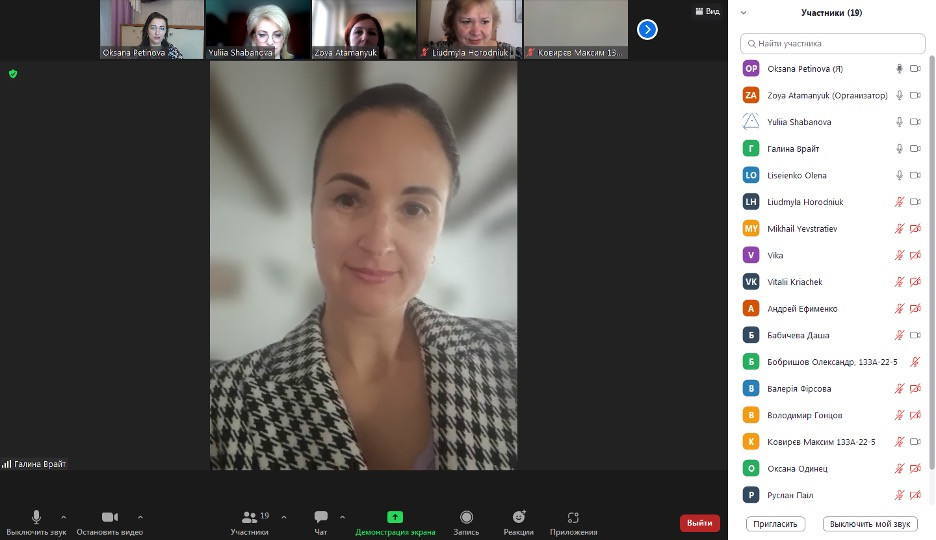Click green encryption shield icon
The image size is (936, 540).
[x=13, y=74]
